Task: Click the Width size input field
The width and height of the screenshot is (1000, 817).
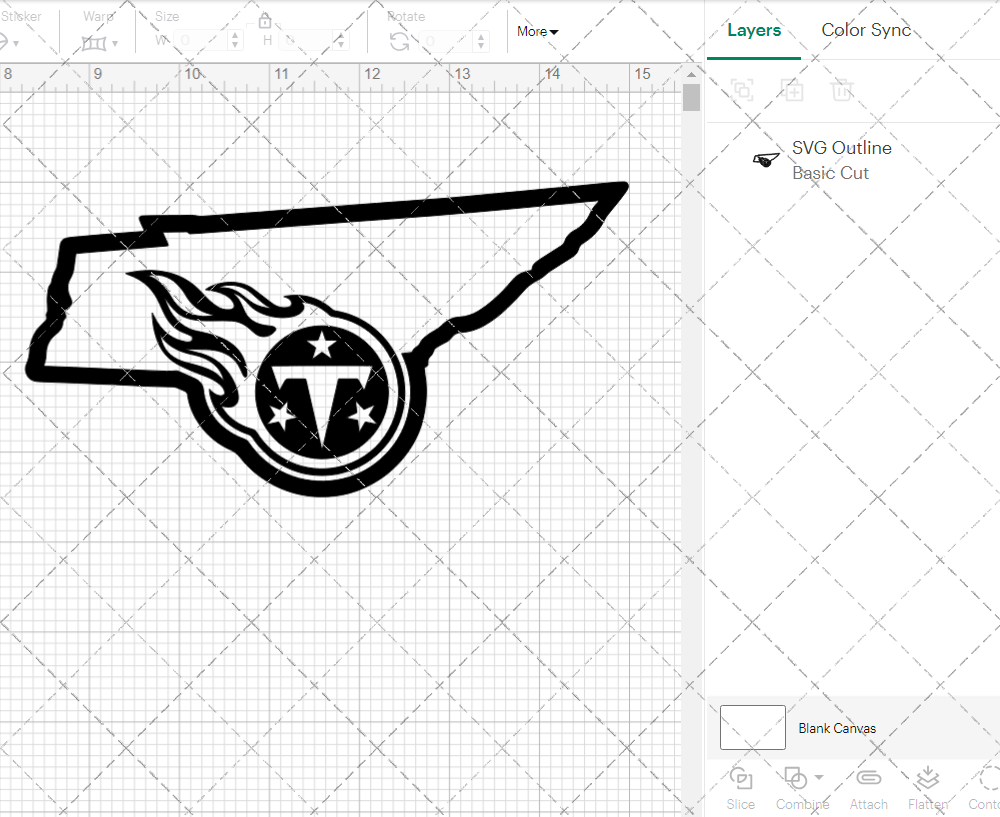Action: tap(201, 41)
